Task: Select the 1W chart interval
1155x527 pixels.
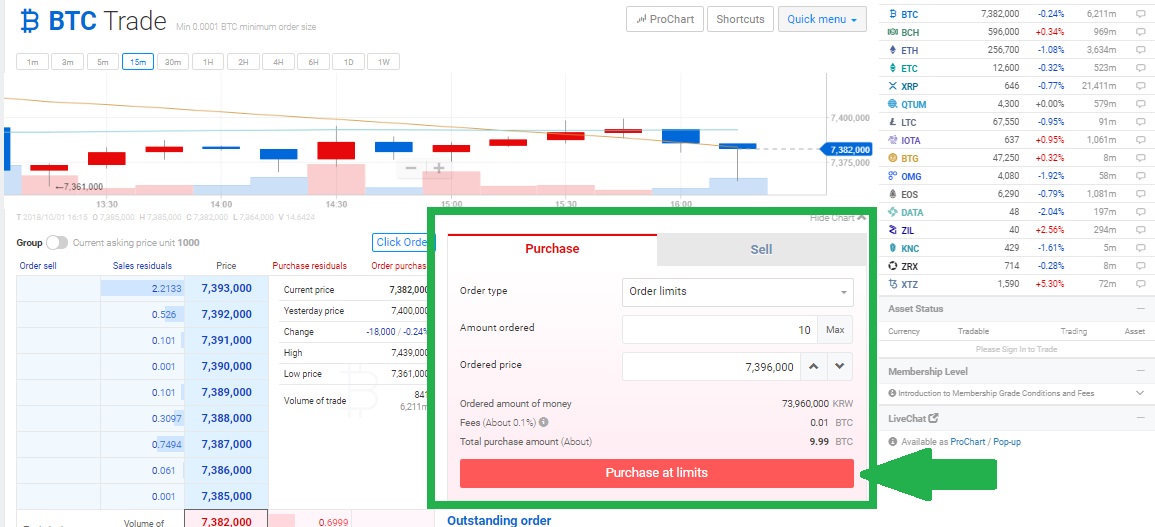Action: click(x=383, y=62)
